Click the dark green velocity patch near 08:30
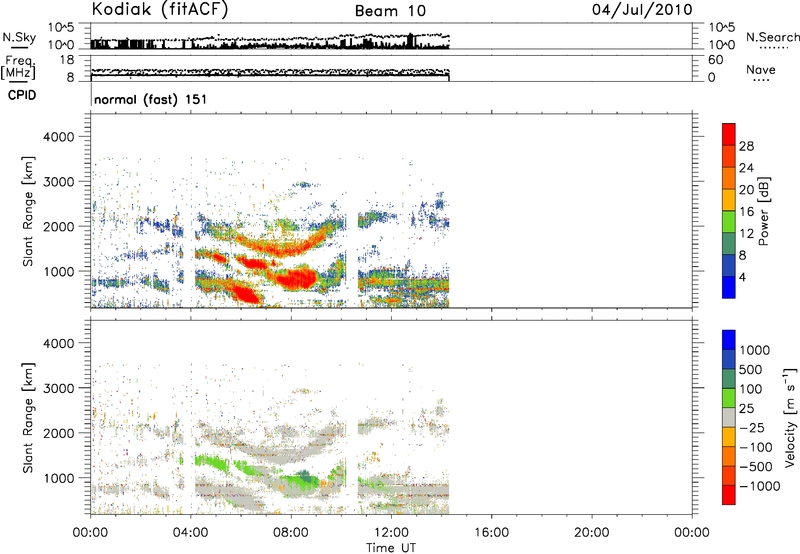800x554 pixels. point(303,476)
